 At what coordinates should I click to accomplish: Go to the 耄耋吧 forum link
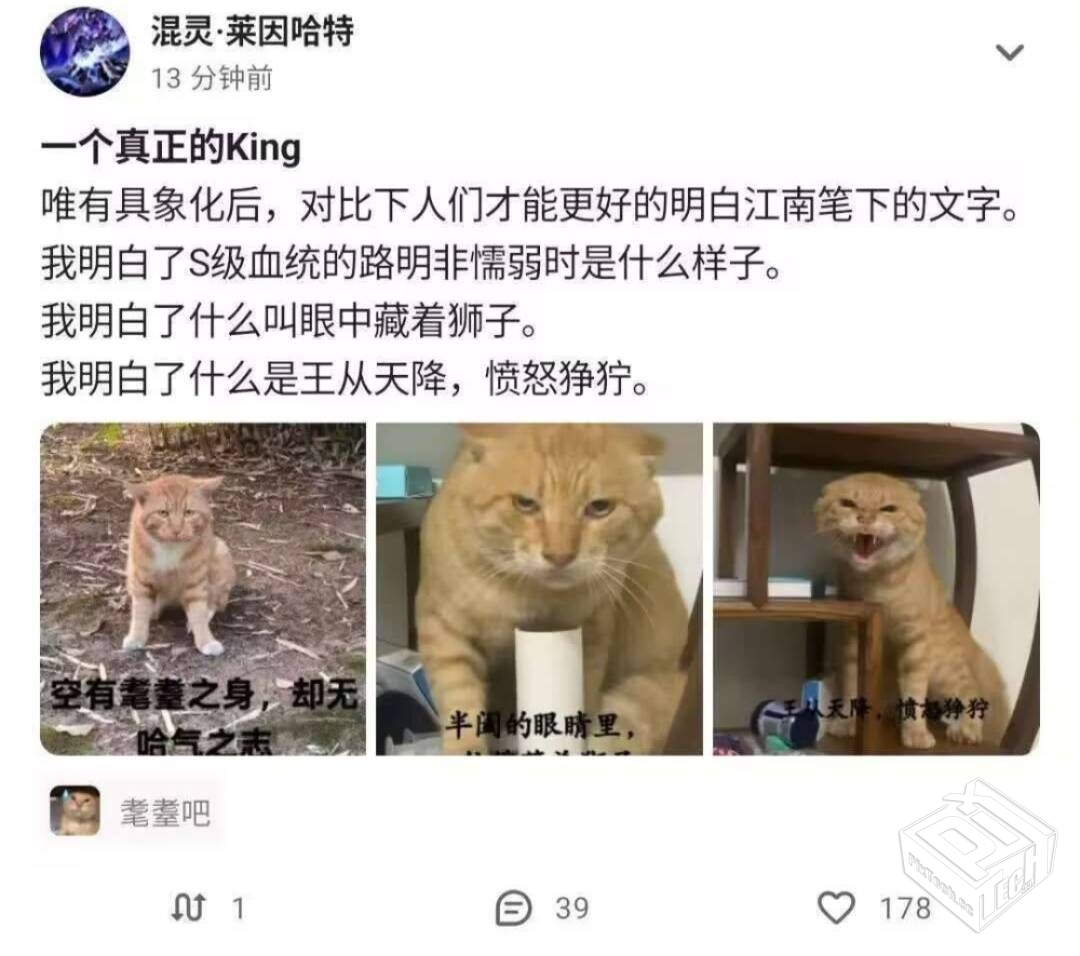point(165,812)
